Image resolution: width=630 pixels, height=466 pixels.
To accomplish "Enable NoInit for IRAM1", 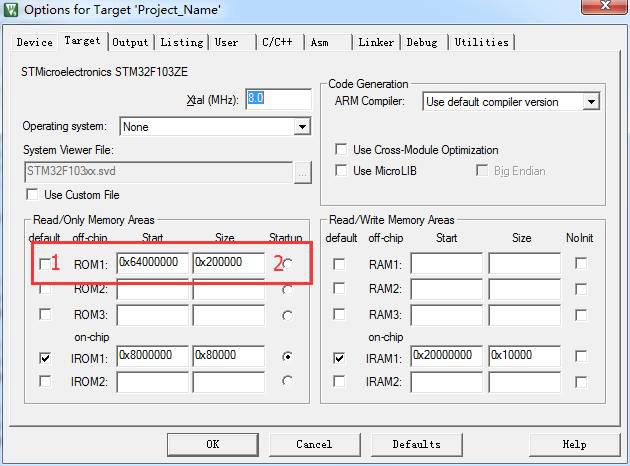I will coord(581,356).
